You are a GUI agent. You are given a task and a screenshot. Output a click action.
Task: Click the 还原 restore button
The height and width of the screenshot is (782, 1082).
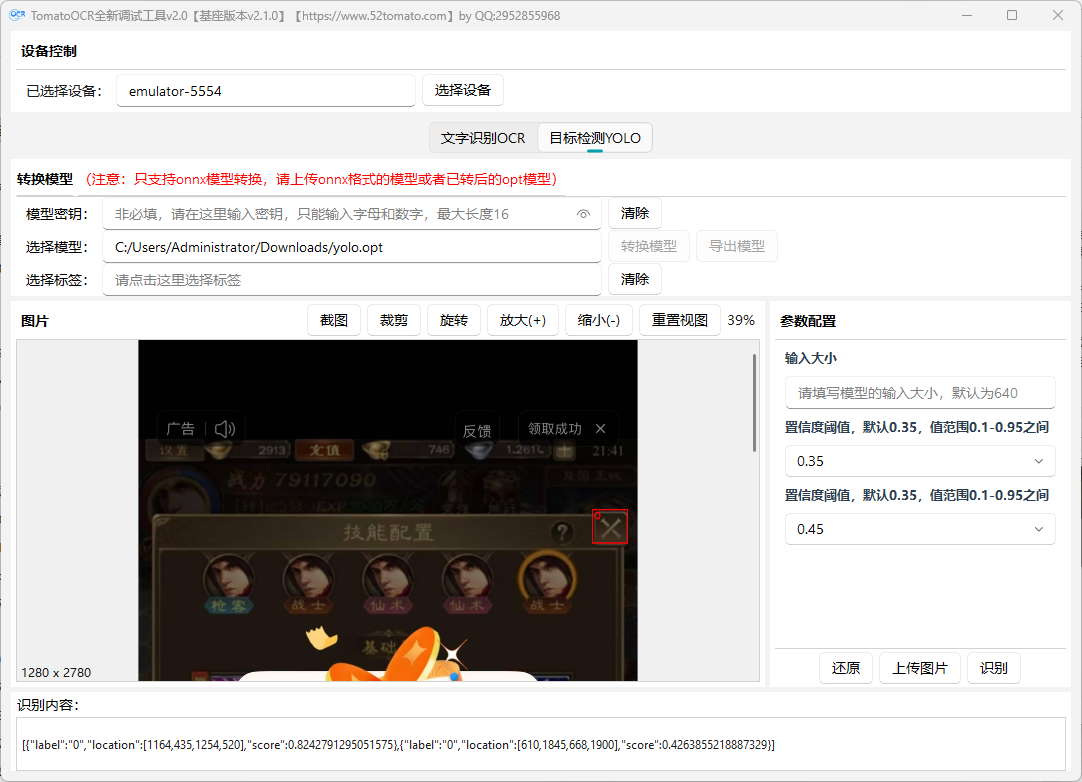[x=846, y=668]
